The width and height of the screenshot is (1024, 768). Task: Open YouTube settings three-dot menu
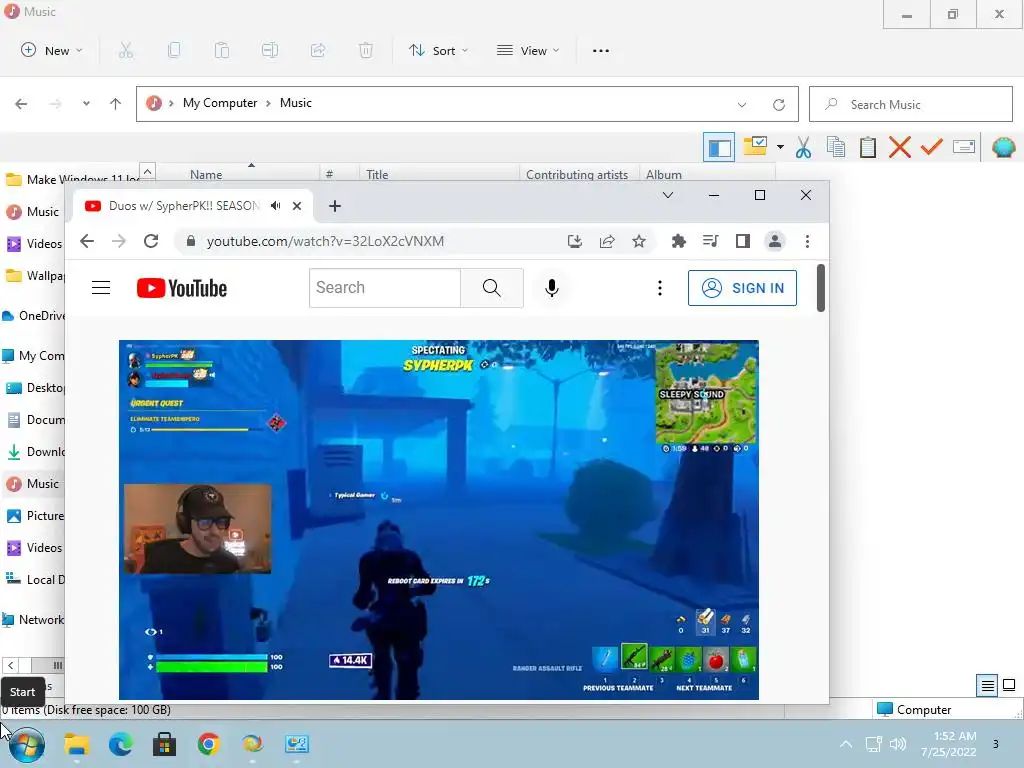[x=660, y=288]
